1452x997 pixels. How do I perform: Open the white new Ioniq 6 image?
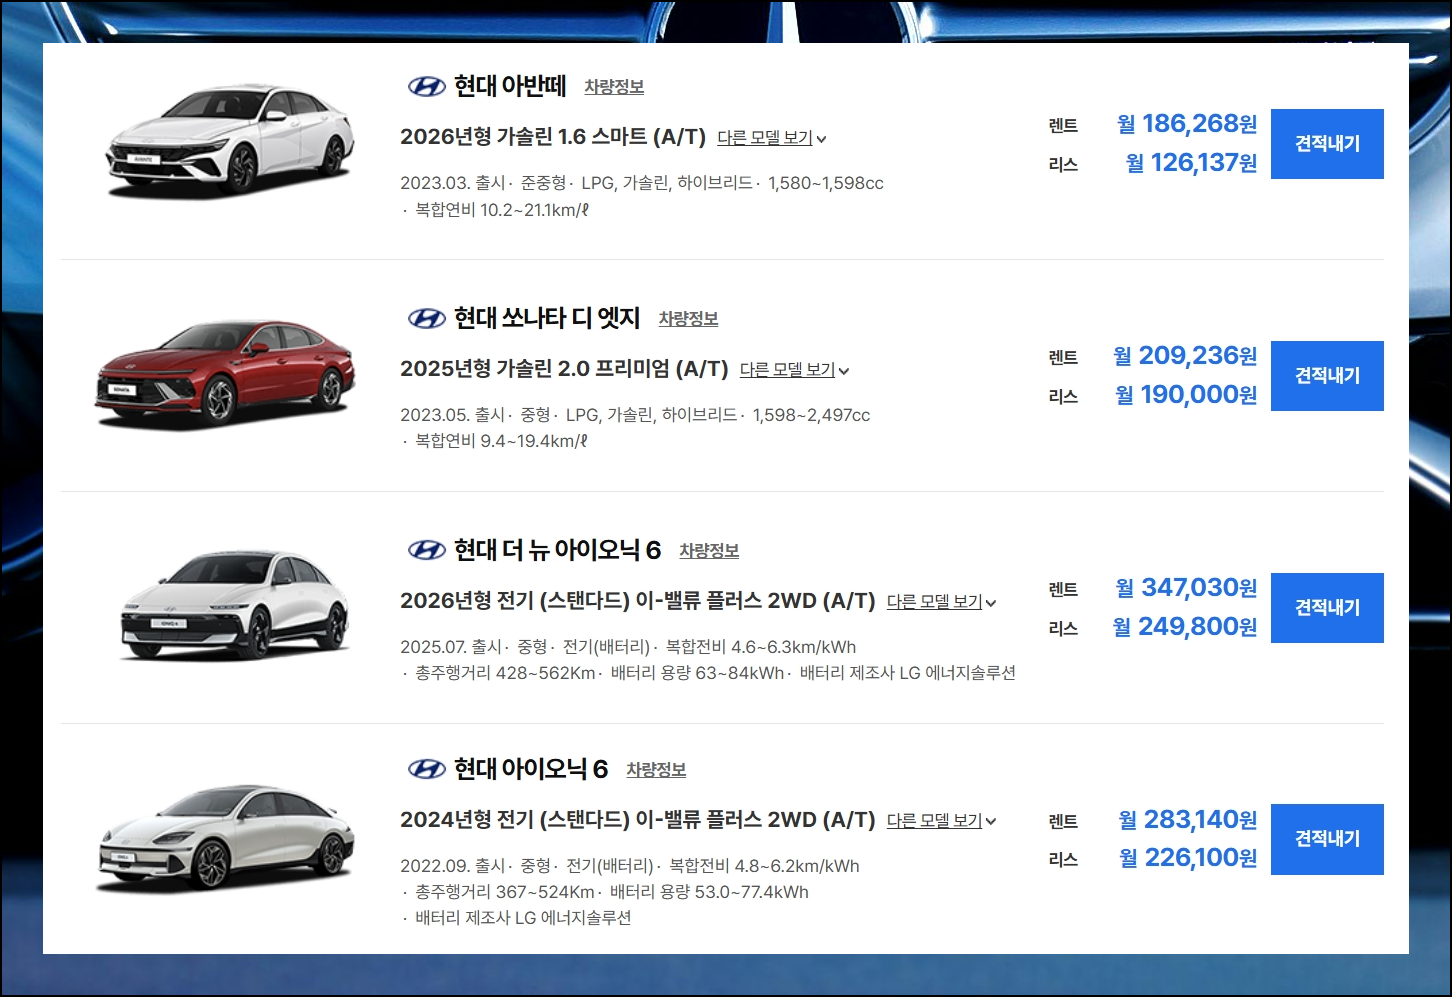(235, 605)
